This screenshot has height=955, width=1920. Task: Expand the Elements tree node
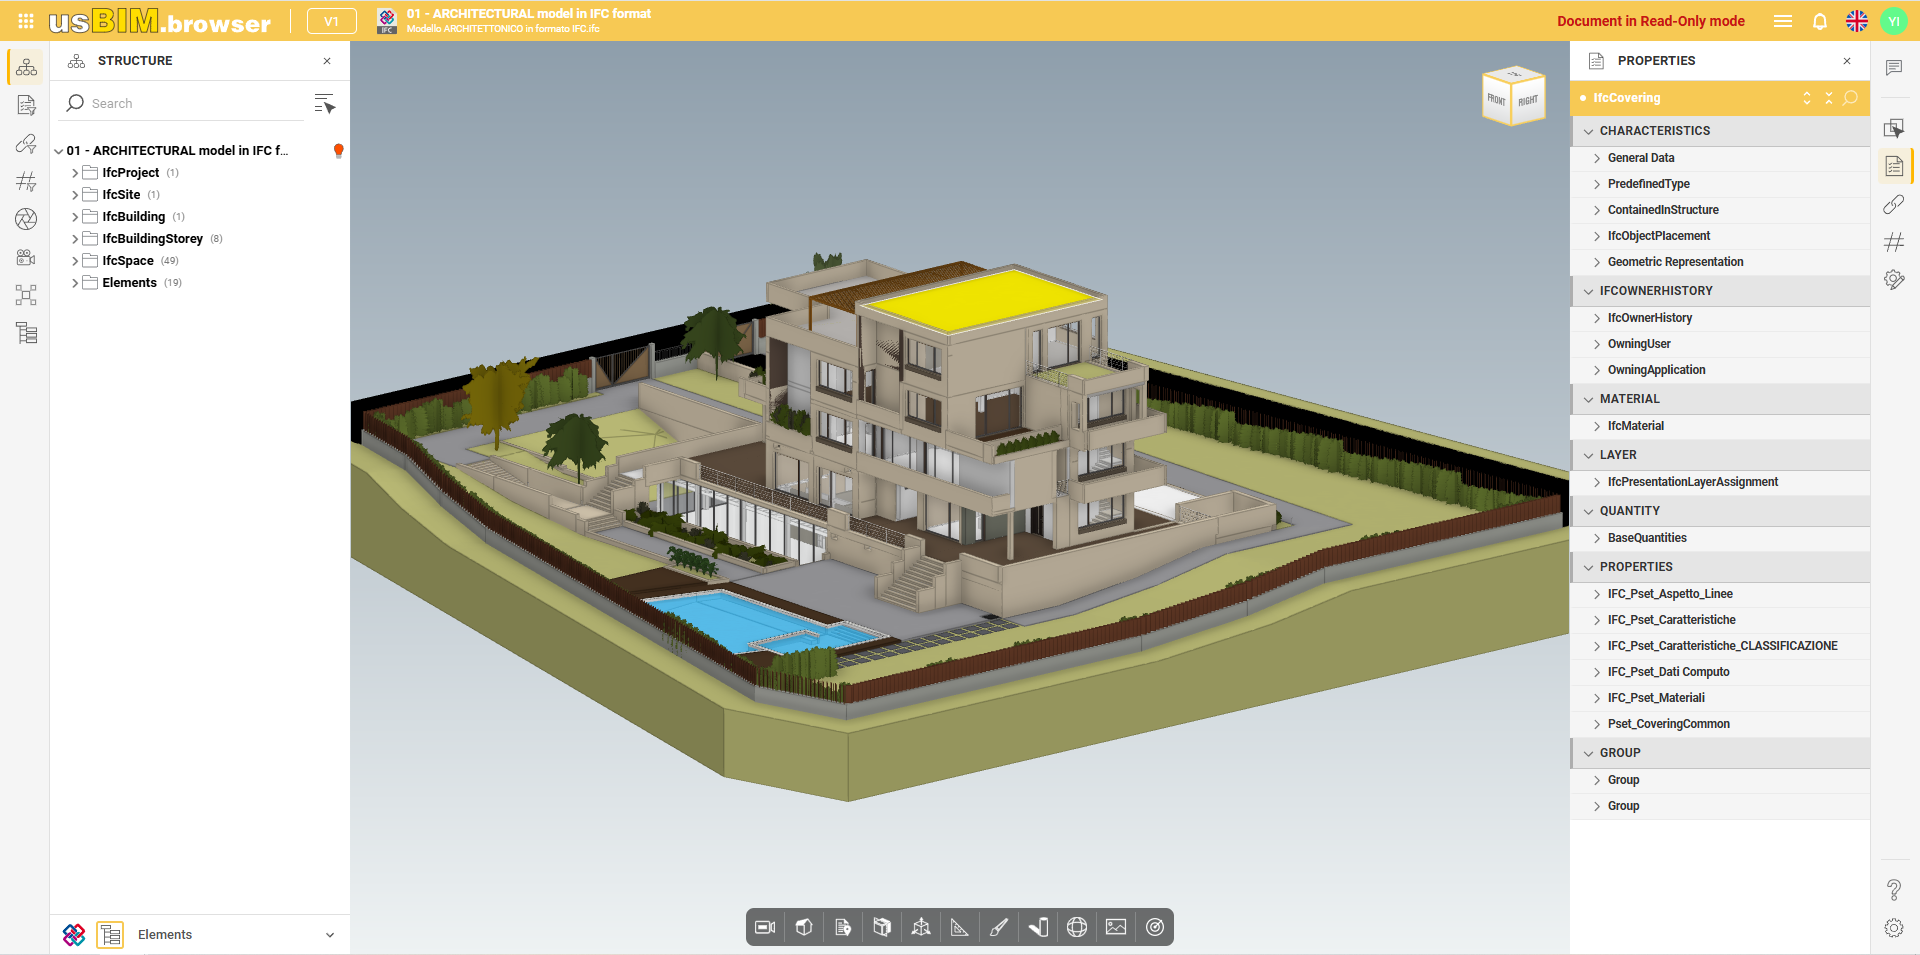[75, 283]
